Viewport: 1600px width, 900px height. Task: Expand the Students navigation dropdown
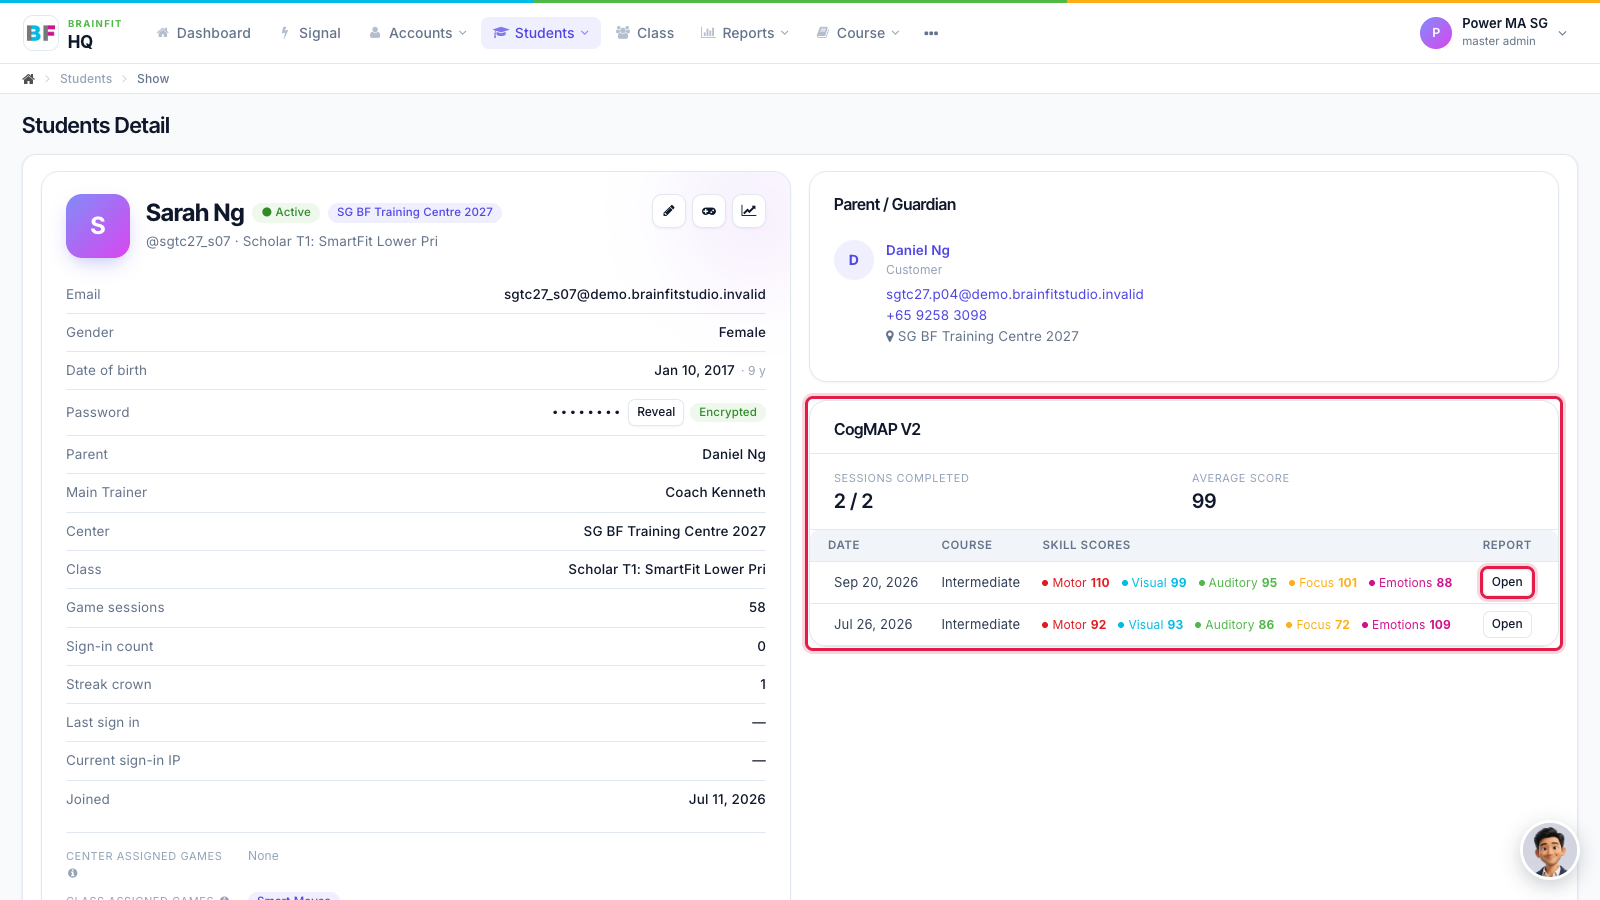coord(541,33)
